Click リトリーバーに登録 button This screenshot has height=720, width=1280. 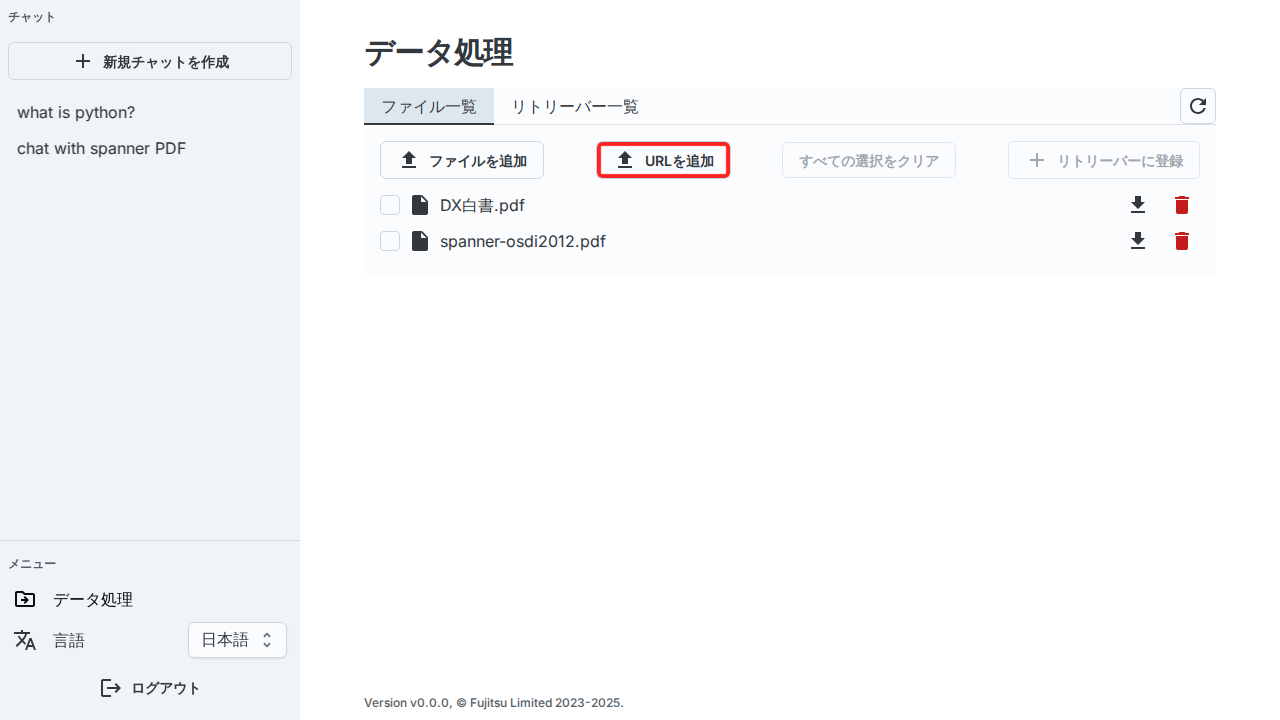[x=1104, y=160]
